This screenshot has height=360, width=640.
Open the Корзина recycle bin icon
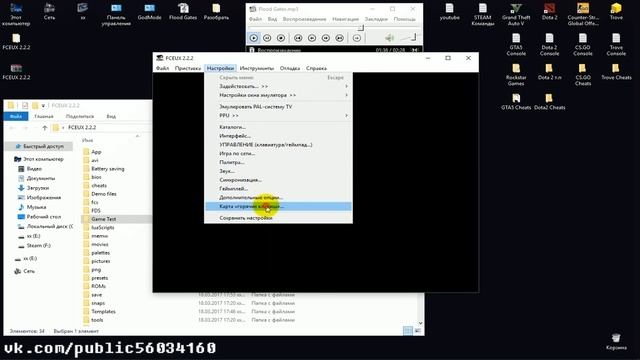click(x=616, y=342)
